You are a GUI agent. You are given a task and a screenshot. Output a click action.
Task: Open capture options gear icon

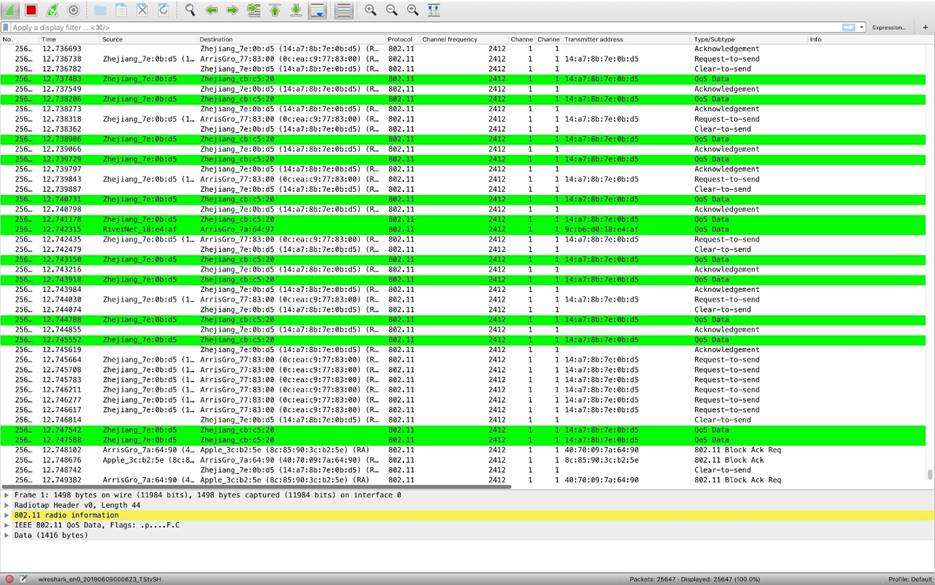click(x=73, y=10)
